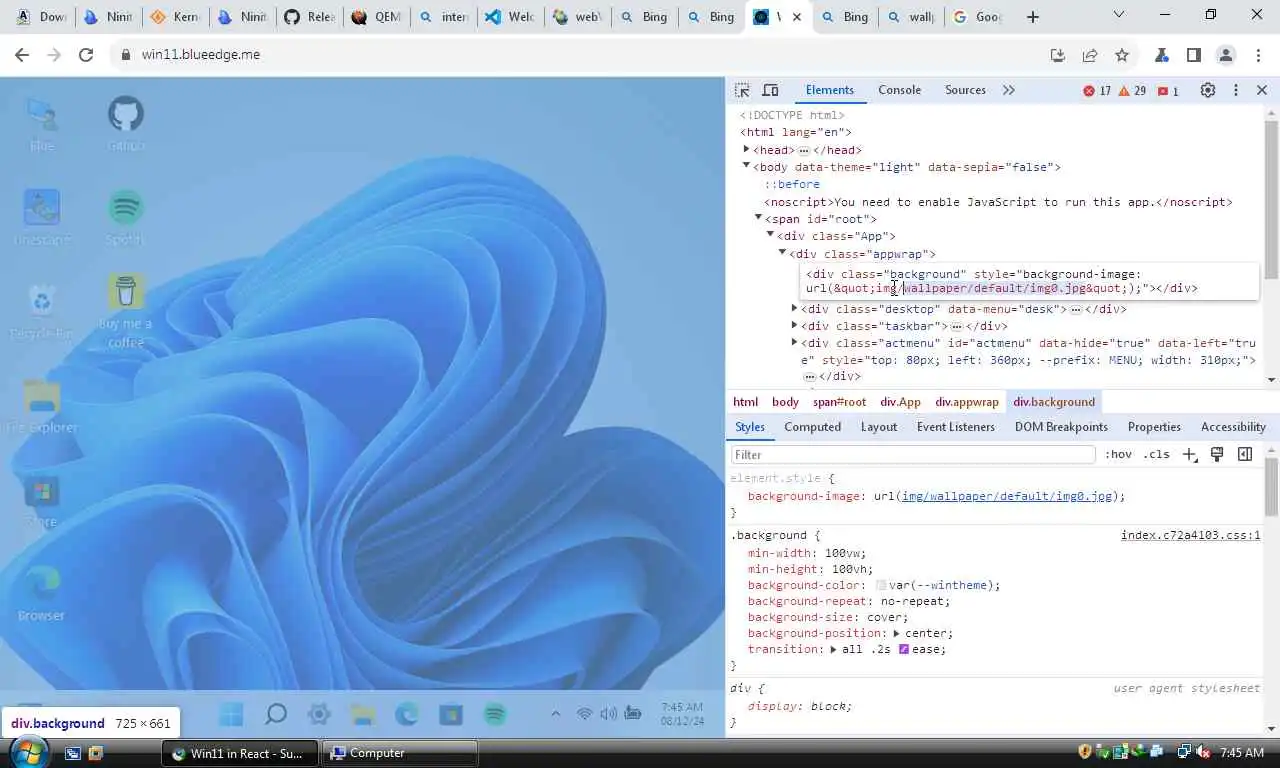This screenshot has height=768, width=1280.
Task: Reload the win11.blueedge.me page
Action: tap(86, 55)
